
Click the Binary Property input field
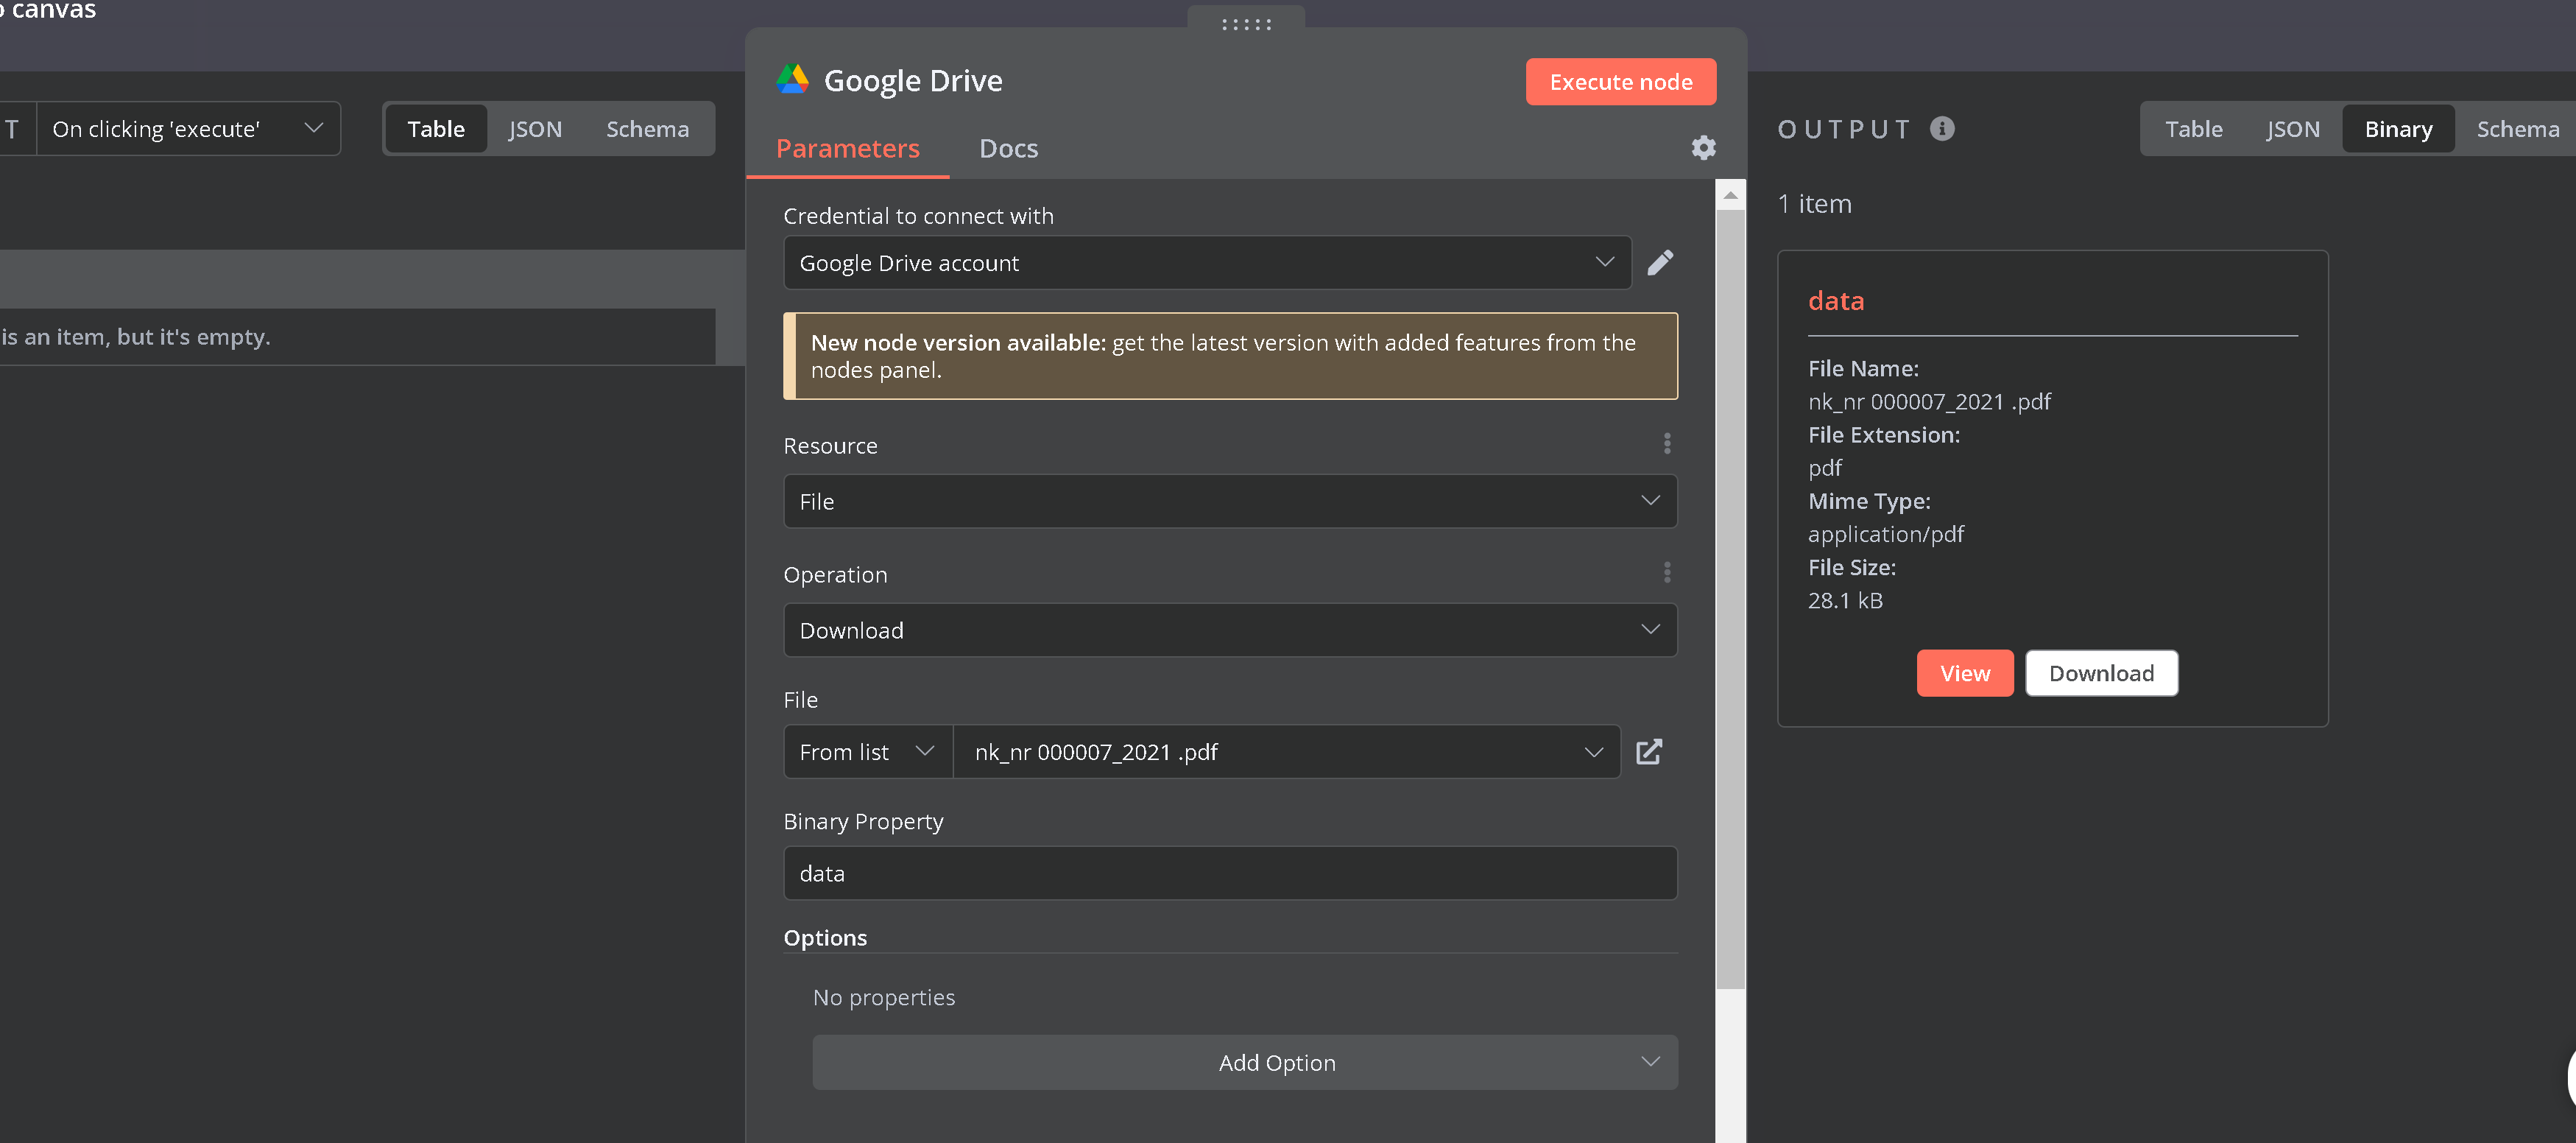(1229, 873)
